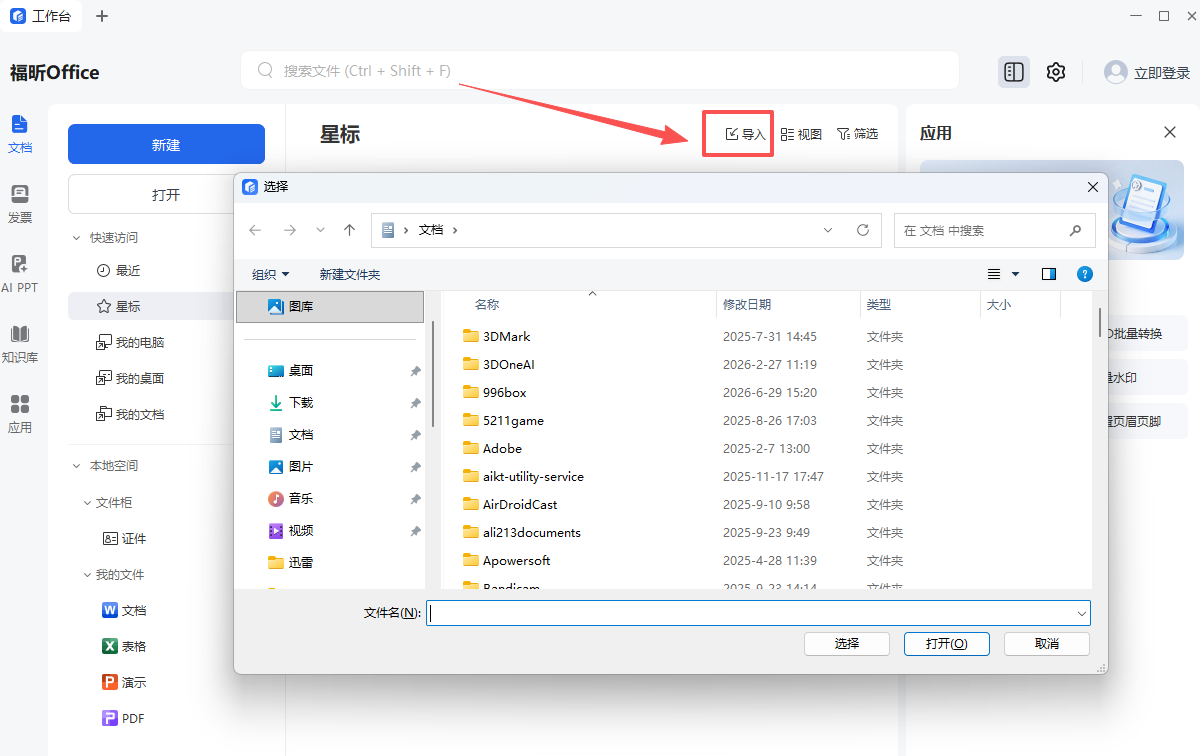Open settings gear icon in 福昕Office header
The height and width of the screenshot is (756, 1200).
1056,72
